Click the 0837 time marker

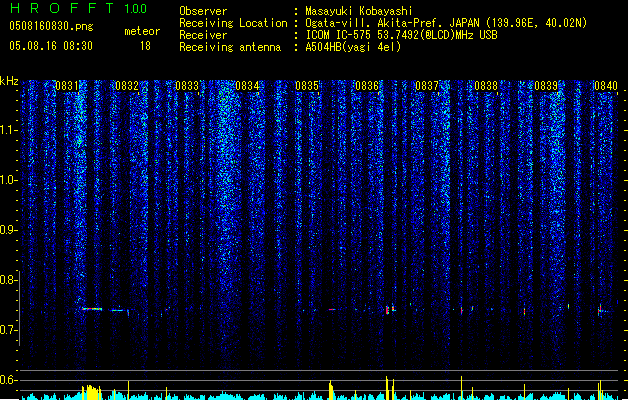pos(427,86)
